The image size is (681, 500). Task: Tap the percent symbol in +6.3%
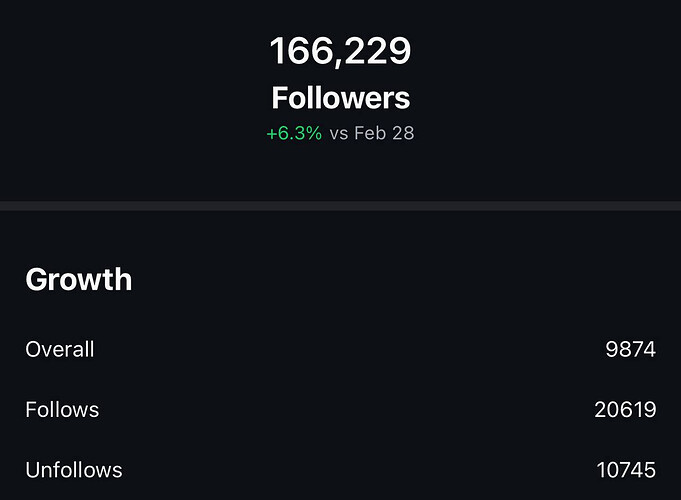click(314, 133)
